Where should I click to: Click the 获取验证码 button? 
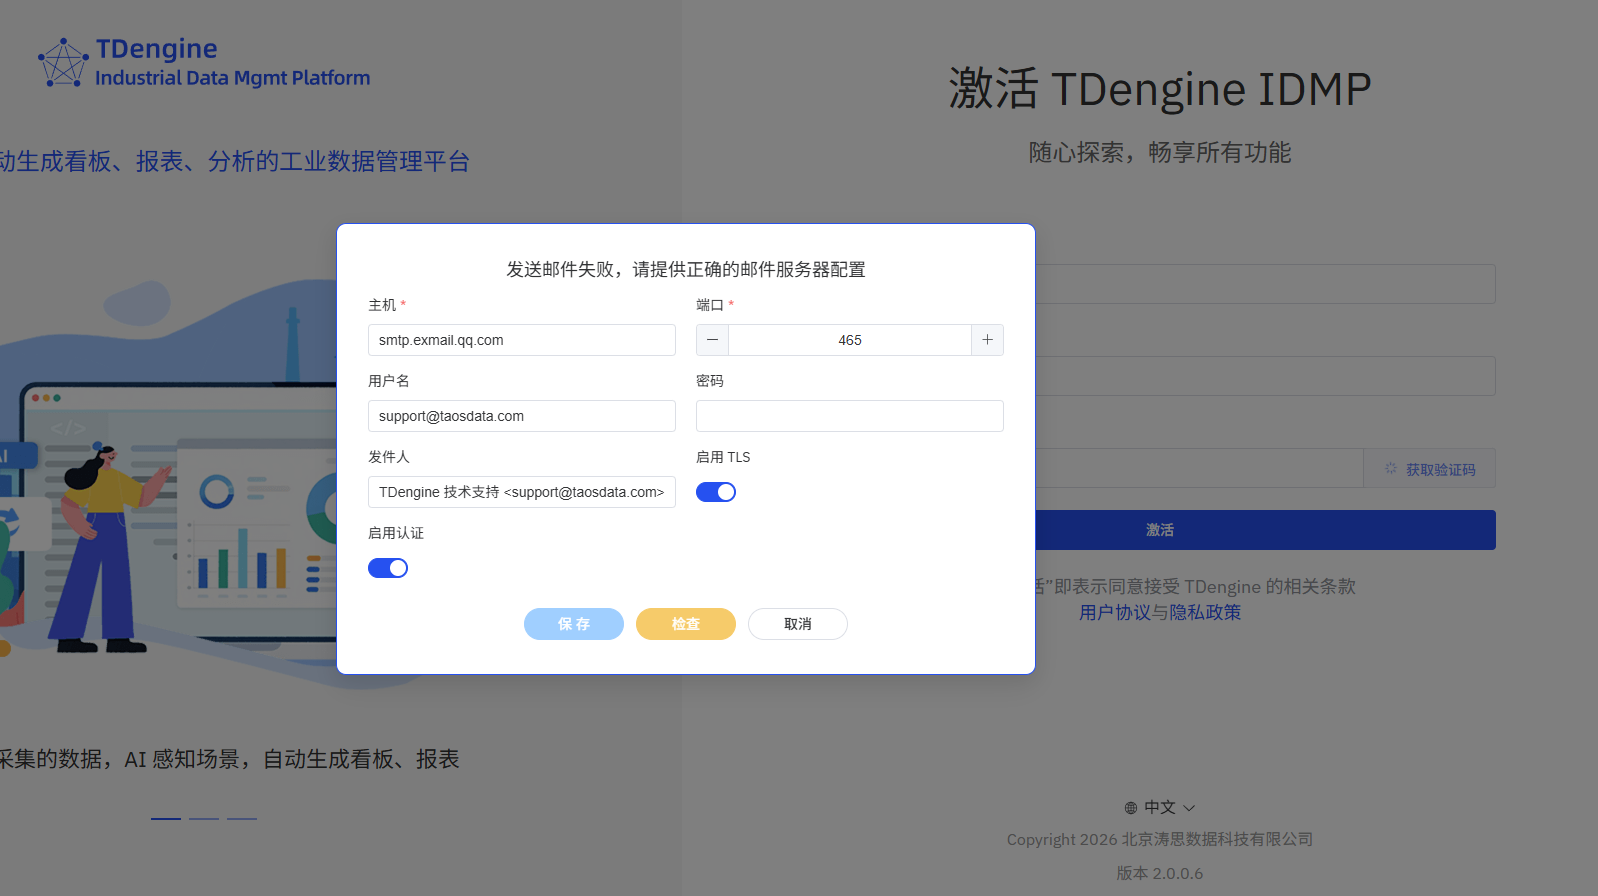pyautogui.click(x=1430, y=469)
